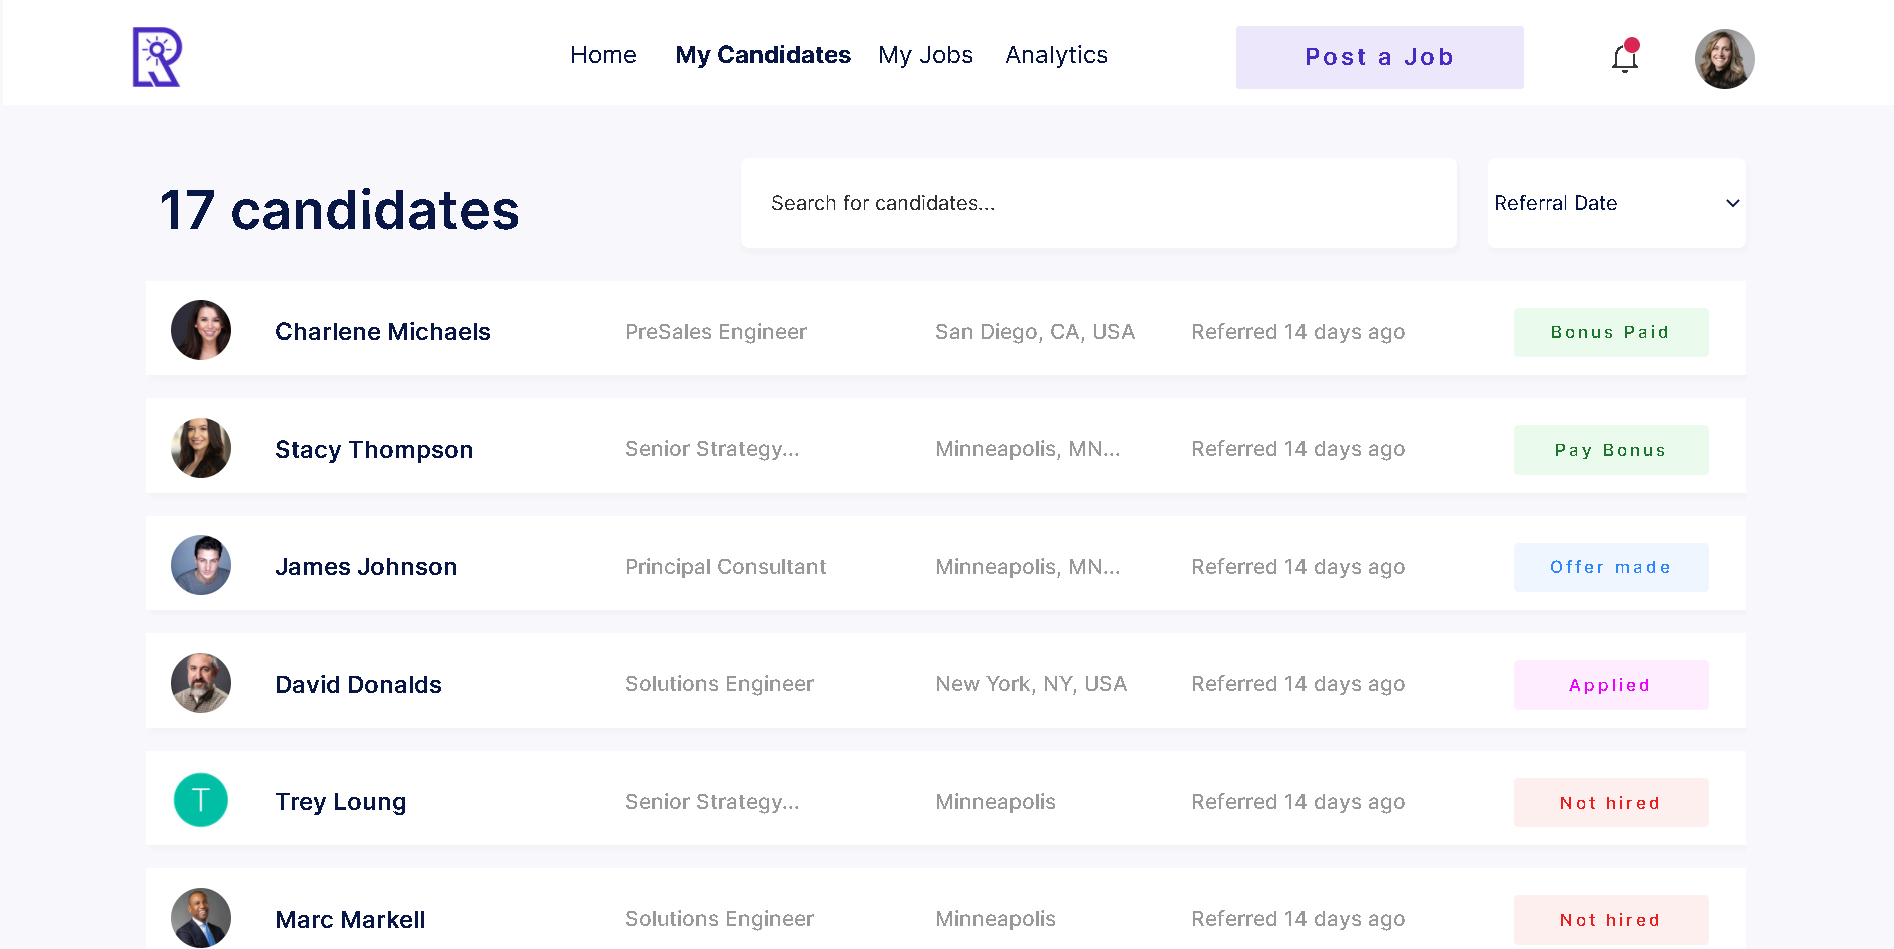
Task: Click Trey Loung's green T avatar
Action: click(201, 800)
